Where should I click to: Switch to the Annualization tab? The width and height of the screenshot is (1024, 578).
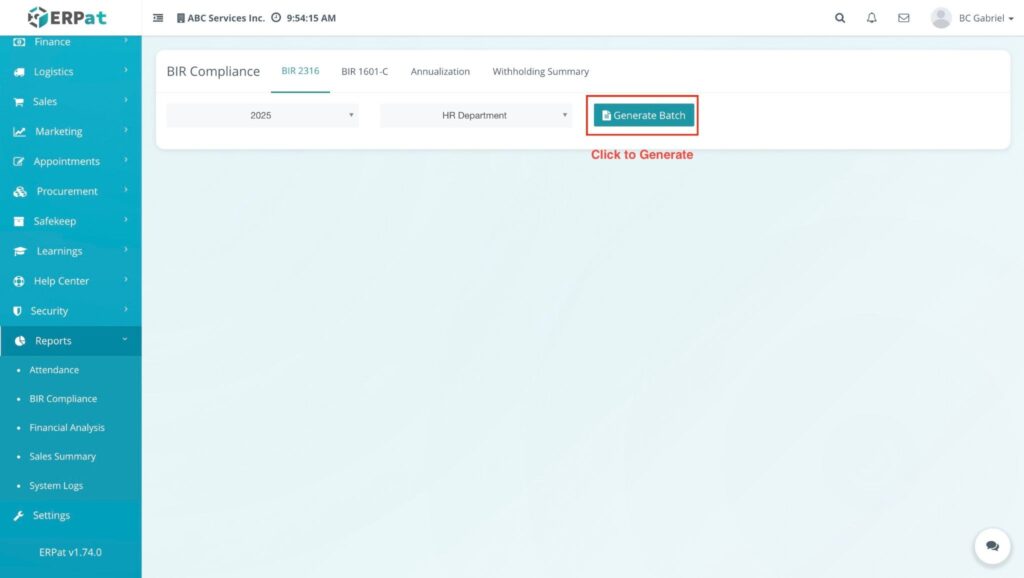(x=440, y=72)
